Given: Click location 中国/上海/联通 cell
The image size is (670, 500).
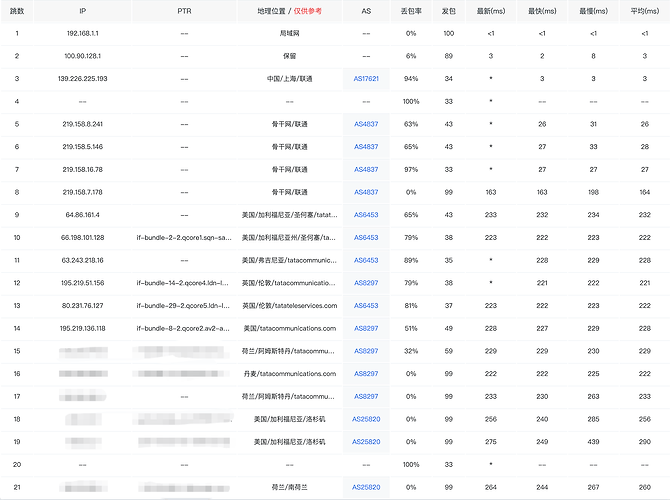Looking at the screenshot, I should pos(289,79).
